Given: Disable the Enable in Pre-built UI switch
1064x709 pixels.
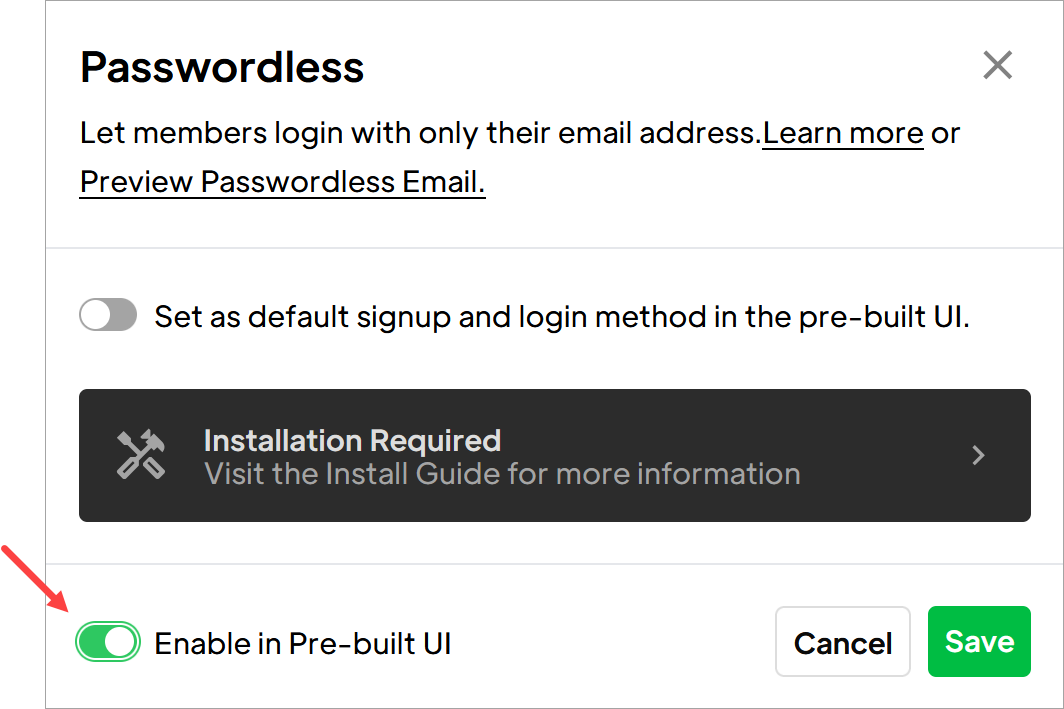Looking at the screenshot, I should pos(108,642).
